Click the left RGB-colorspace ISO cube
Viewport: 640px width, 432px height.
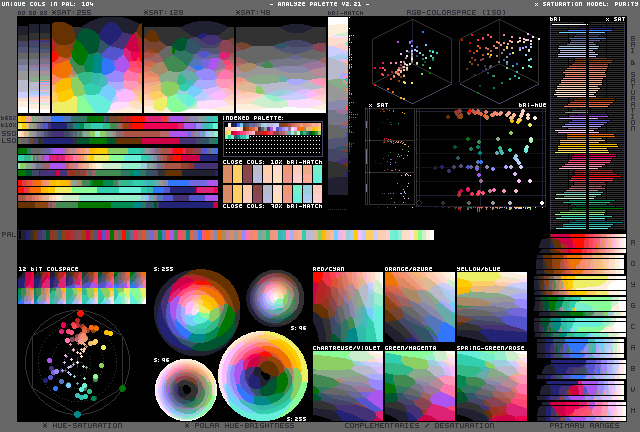tap(410, 60)
